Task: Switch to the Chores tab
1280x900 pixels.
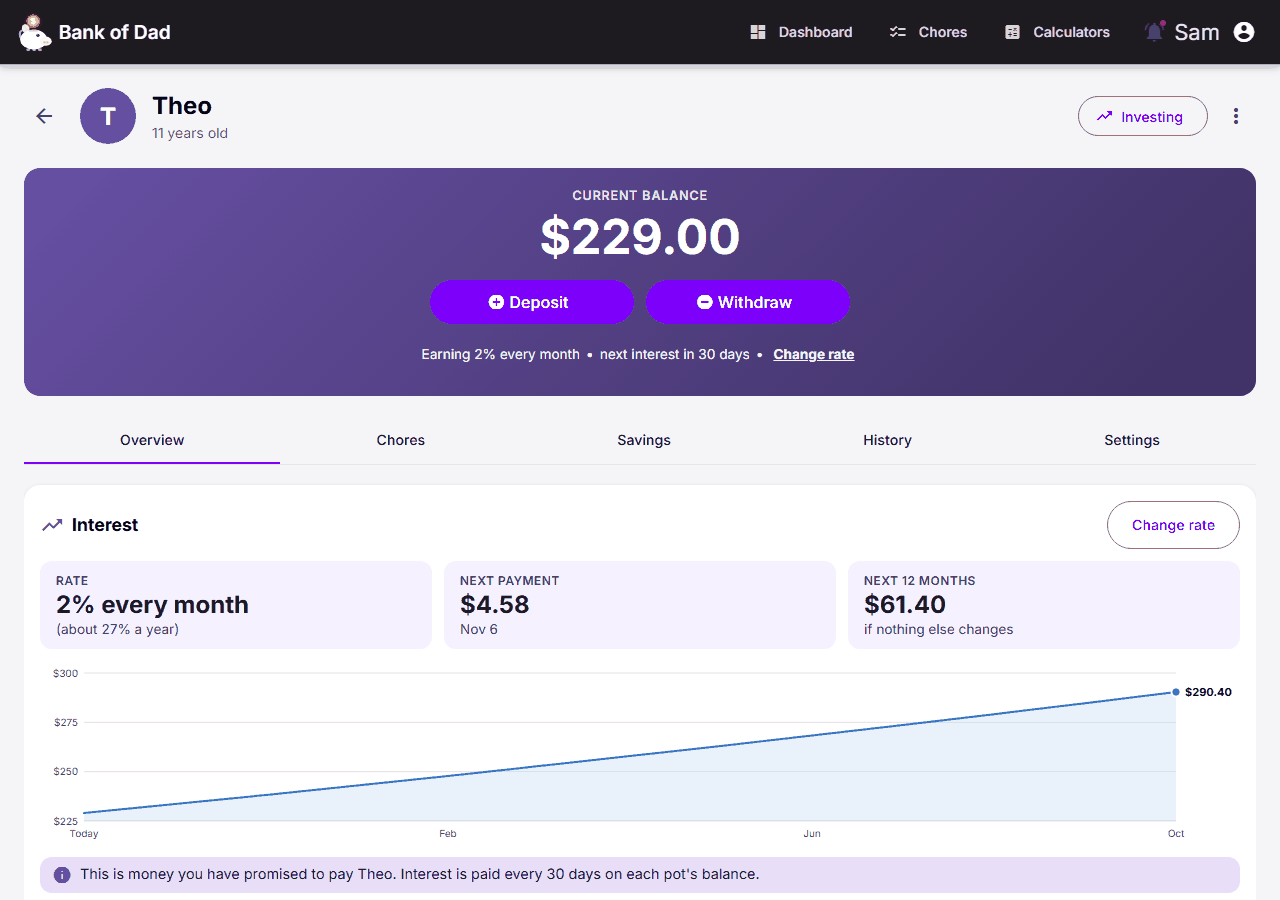Action: [401, 440]
